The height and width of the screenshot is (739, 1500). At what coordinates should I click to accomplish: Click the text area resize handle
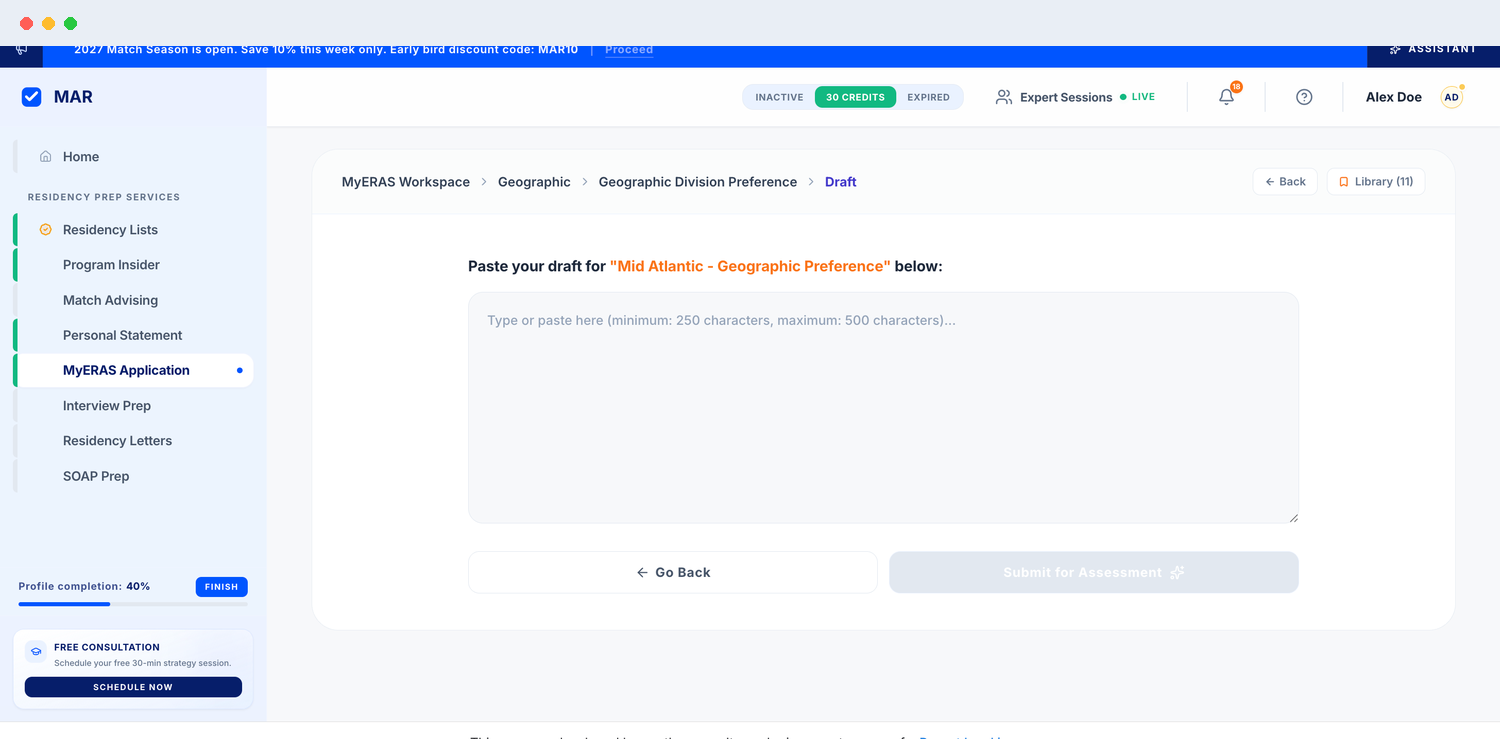[1293, 517]
